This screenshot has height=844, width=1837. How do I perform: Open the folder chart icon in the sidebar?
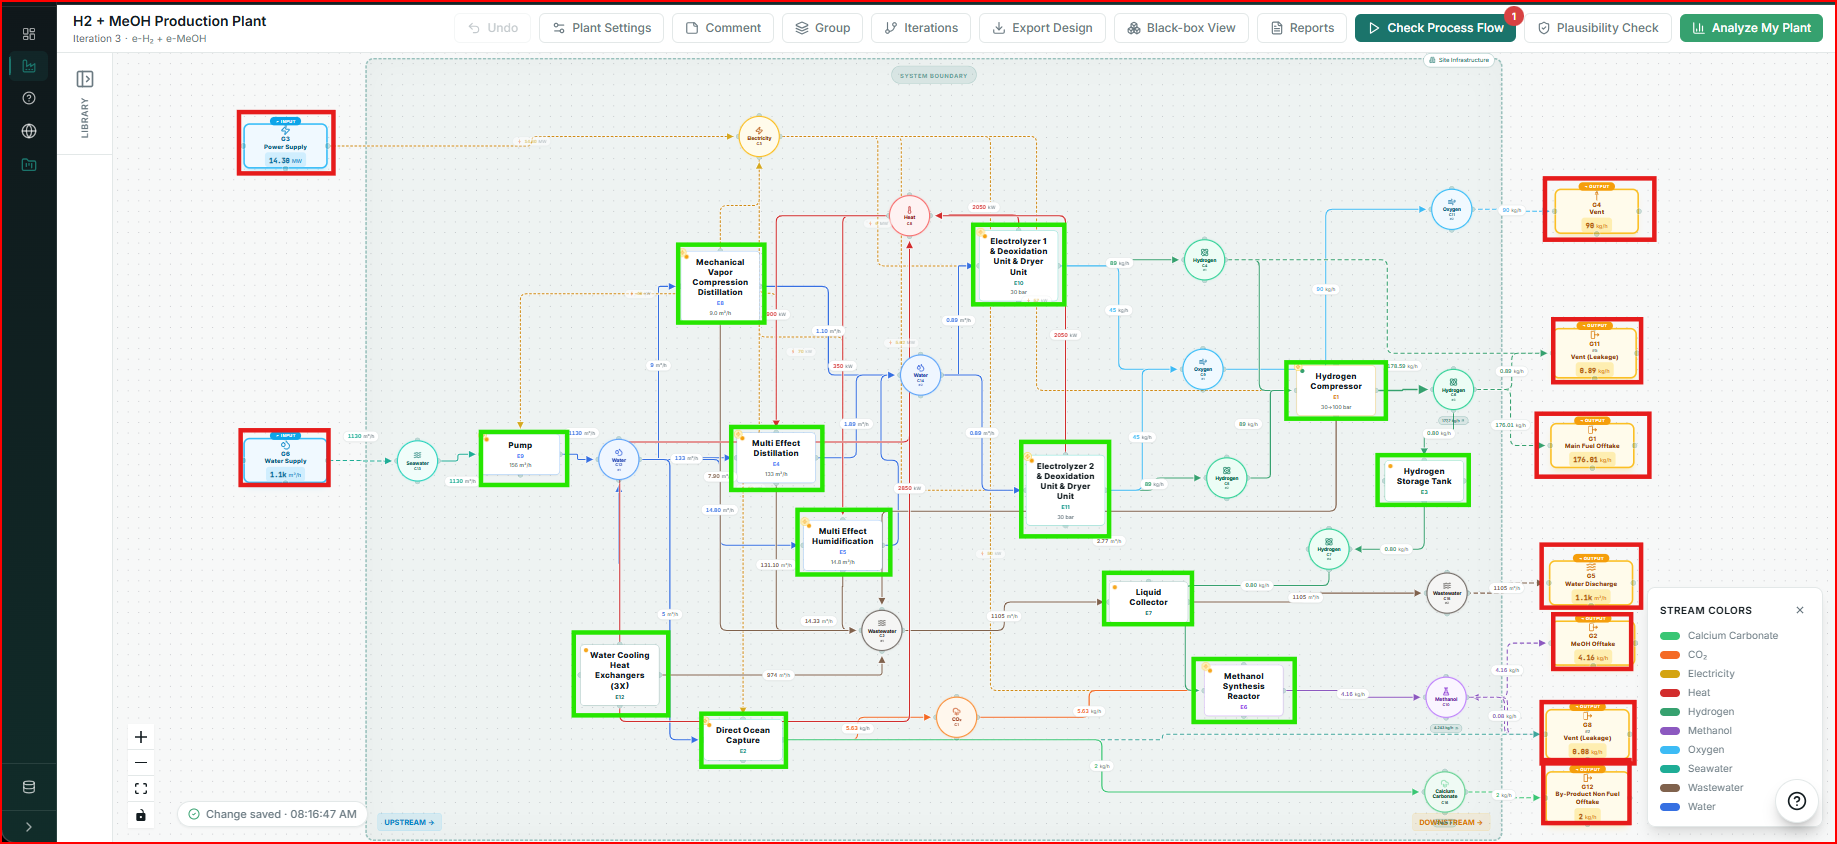[x=29, y=164]
